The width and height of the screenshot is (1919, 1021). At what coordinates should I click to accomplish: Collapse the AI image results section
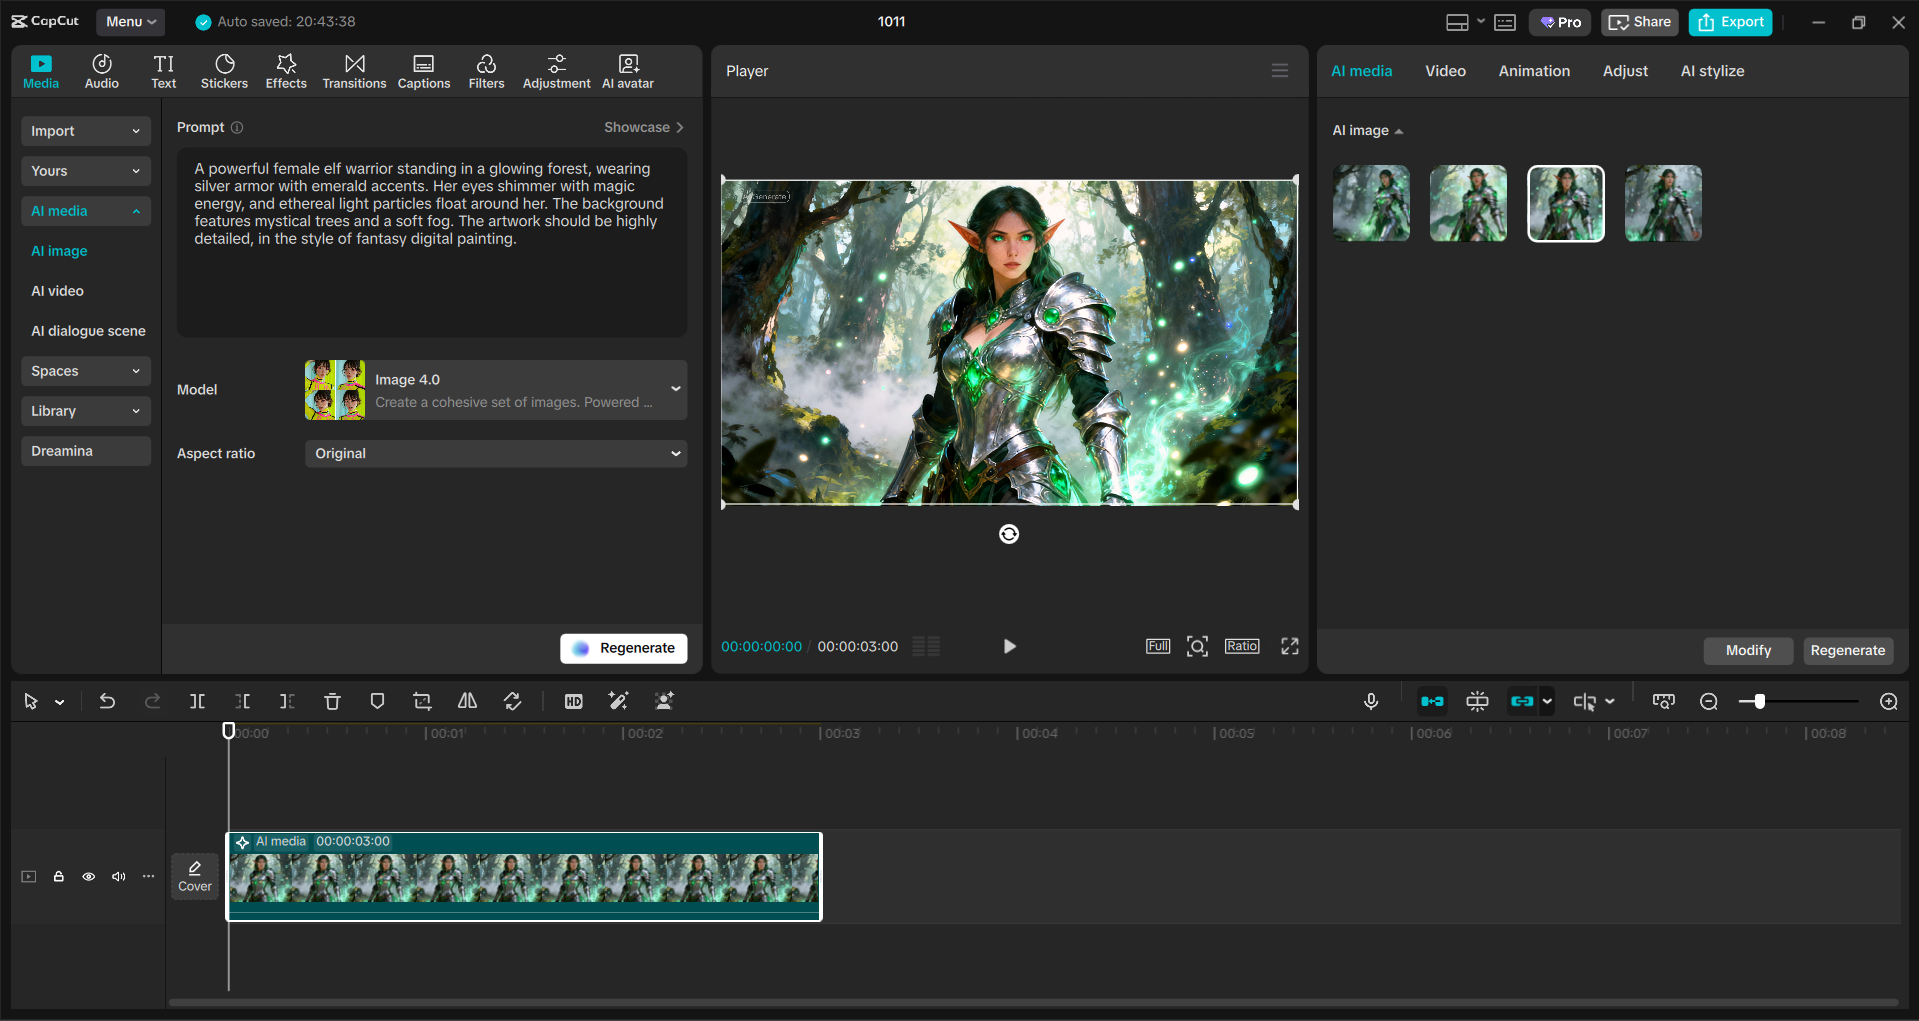click(x=1398, y=130)
